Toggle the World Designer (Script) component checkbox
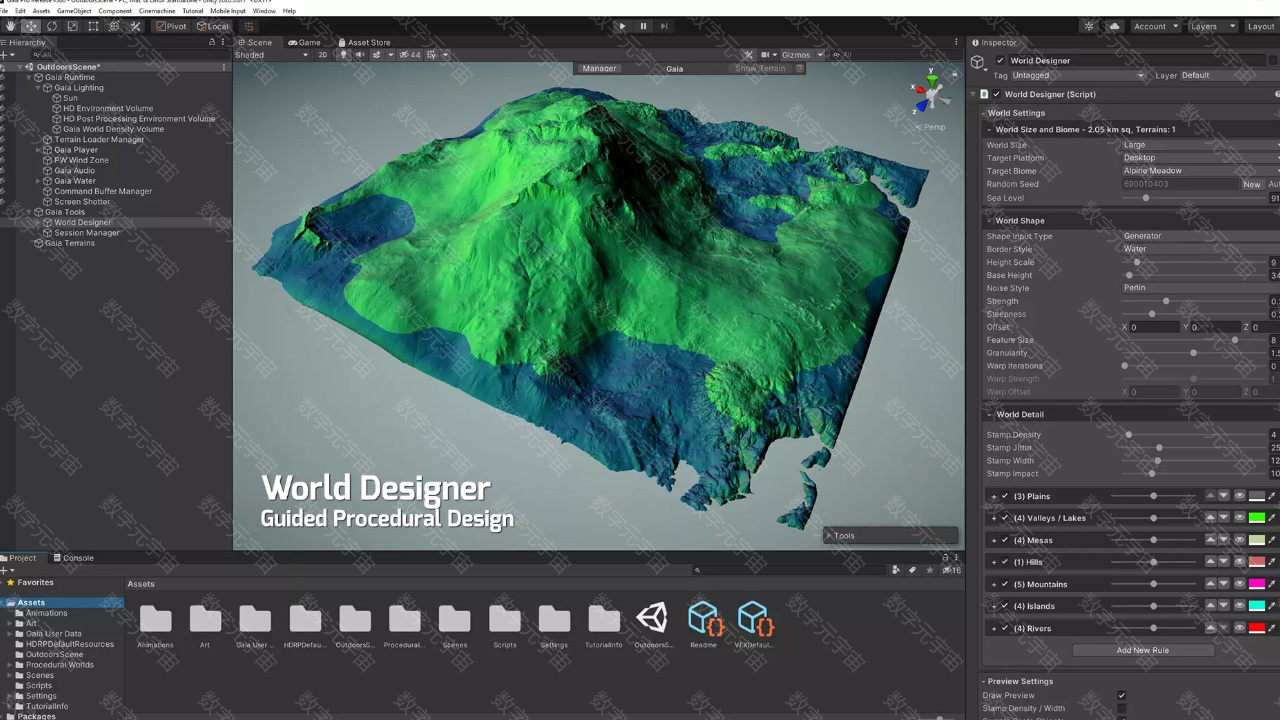1280x720 pixels. 996,94
